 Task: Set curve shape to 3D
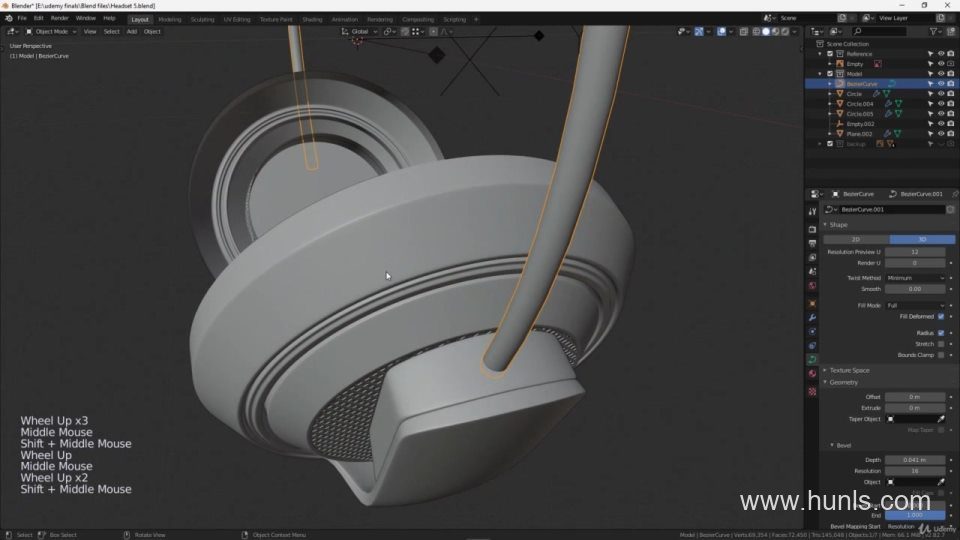[922, 239]
